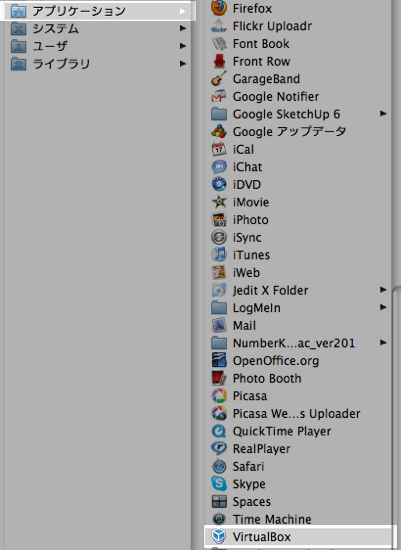Expand the ユーザ submenu arrow
The height and width of the screenshot is (550, 401).
click(x=183, y=46)
